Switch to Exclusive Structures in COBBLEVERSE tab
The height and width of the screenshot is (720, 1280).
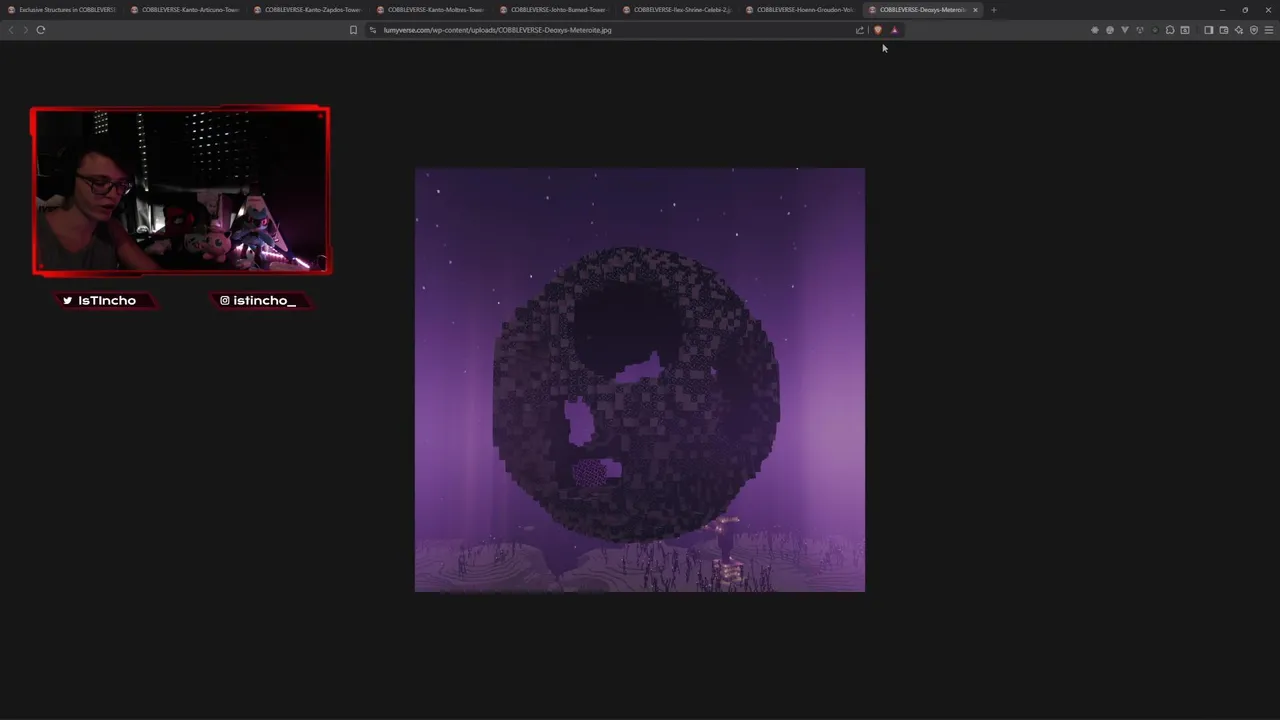tap(62, 10)
